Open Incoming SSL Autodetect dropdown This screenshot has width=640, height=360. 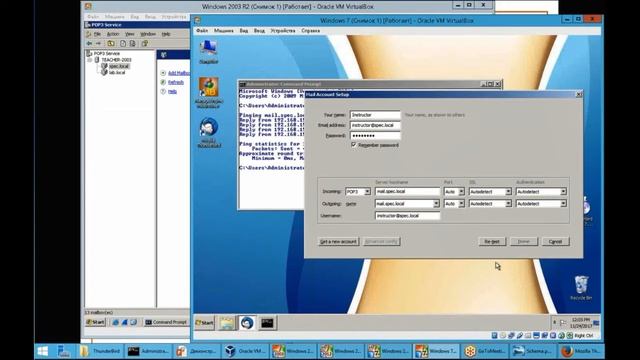pos(490,191)
